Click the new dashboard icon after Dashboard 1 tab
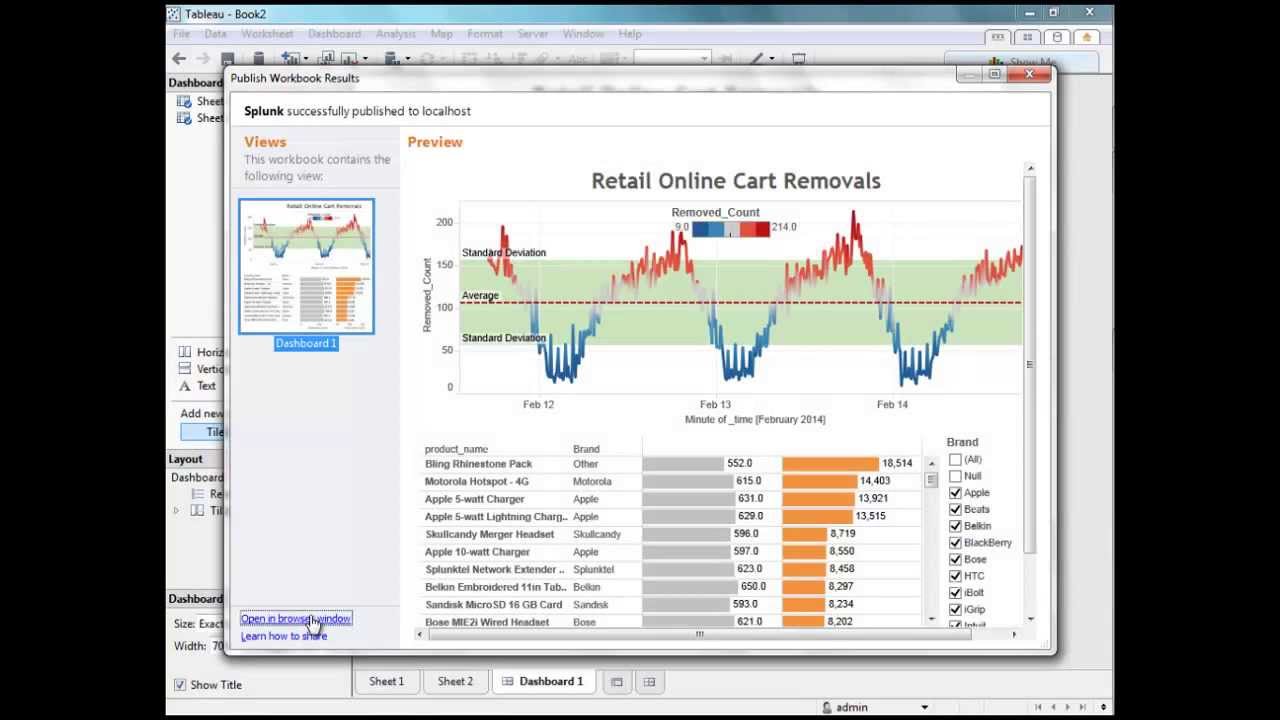Viewport: 1280px width, 720px height. click(x=617, y=682)
